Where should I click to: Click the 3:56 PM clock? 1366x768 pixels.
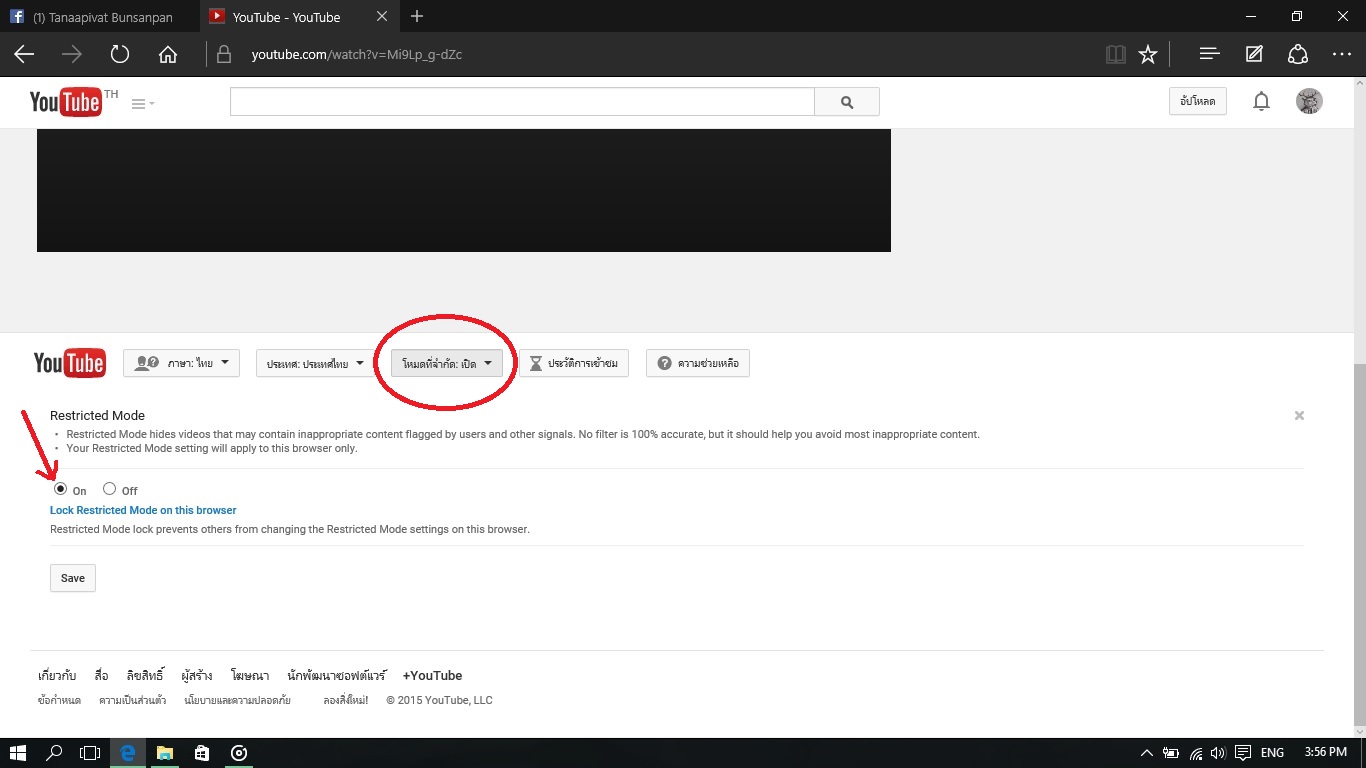coord(1325,753)
